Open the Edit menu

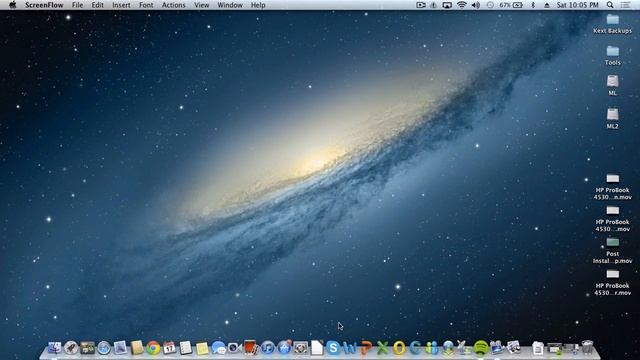tap(98, 5)
